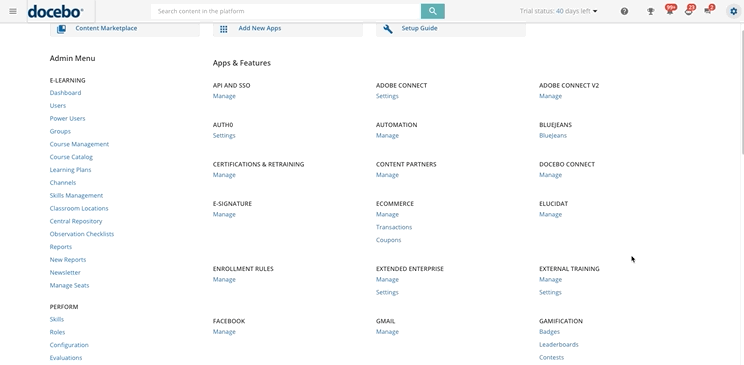This screenshot has width=744, height=365.
Task: Click the Content Marketplace icon
Action: click(x=61, y=29)
